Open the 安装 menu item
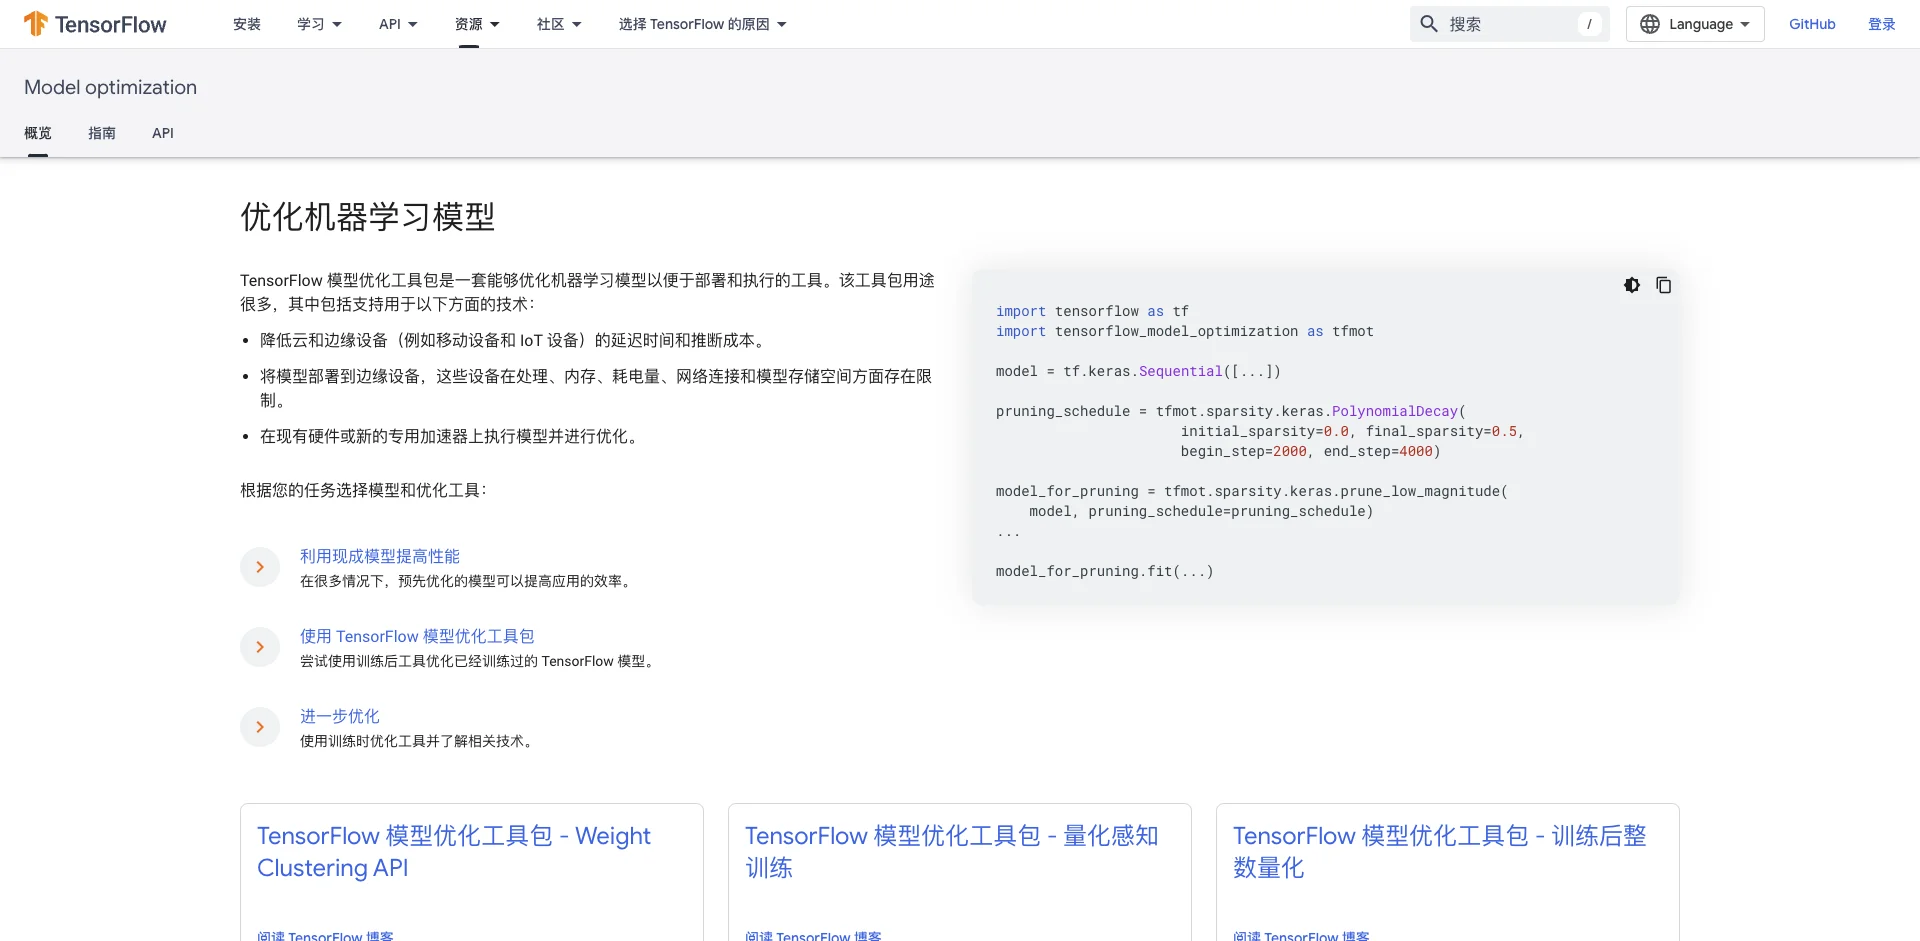Viewport: 1920px width, 941px height. point(247,24)
